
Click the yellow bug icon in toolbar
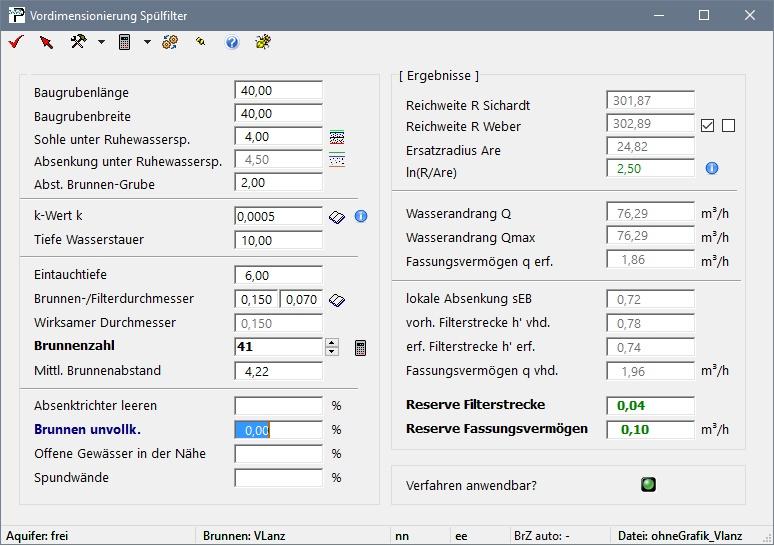tap(263, 42)
